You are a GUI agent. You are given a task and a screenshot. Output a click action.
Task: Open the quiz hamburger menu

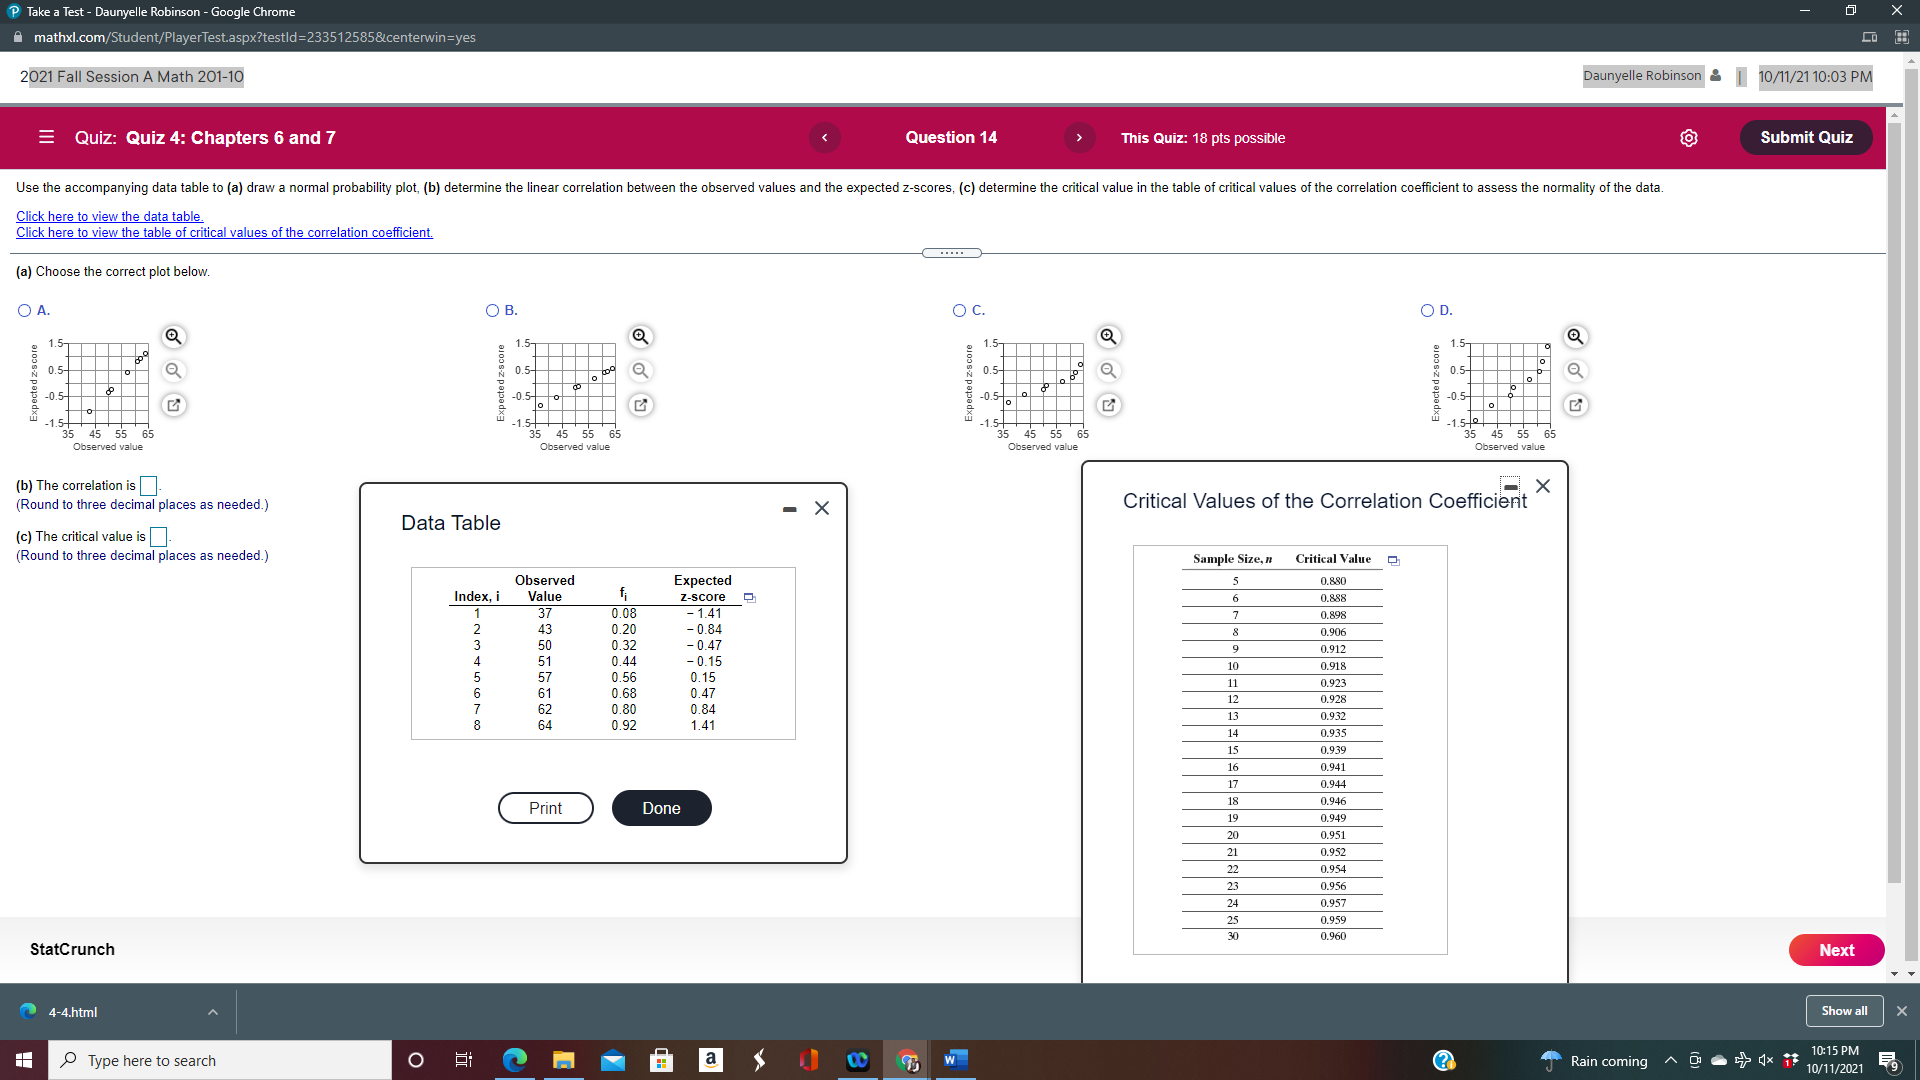coord(46,138)
